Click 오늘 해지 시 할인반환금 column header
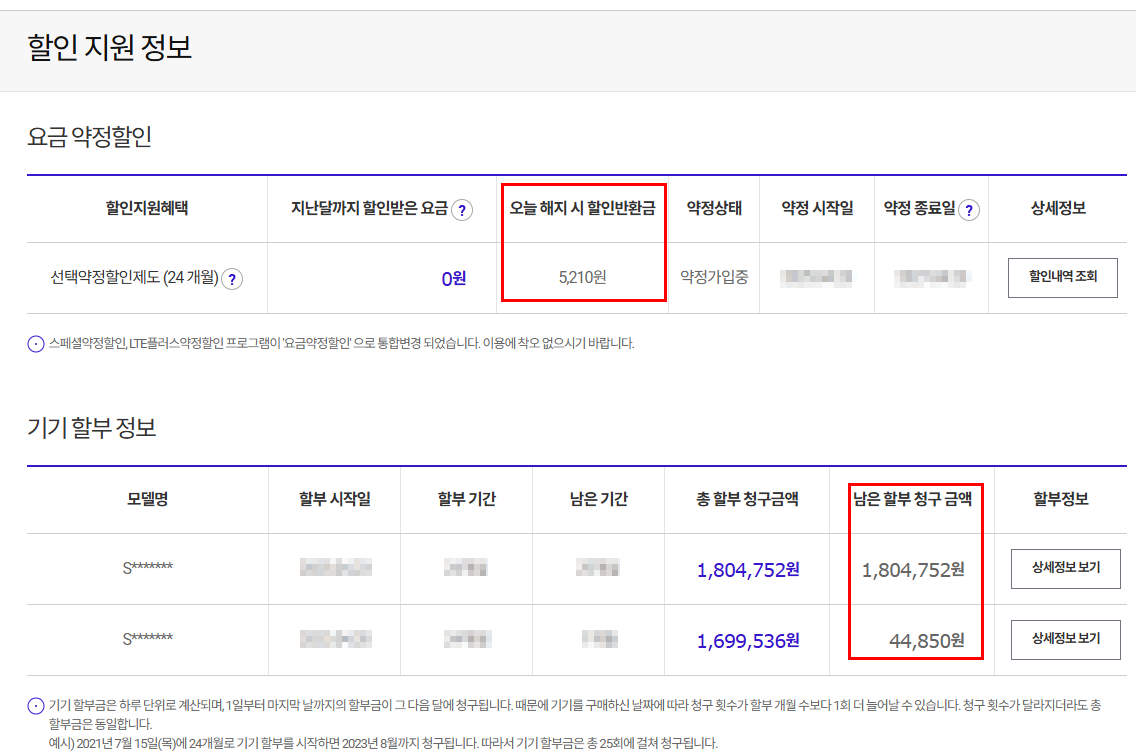Screen dimensions: 1136x754 coord(582,209)
